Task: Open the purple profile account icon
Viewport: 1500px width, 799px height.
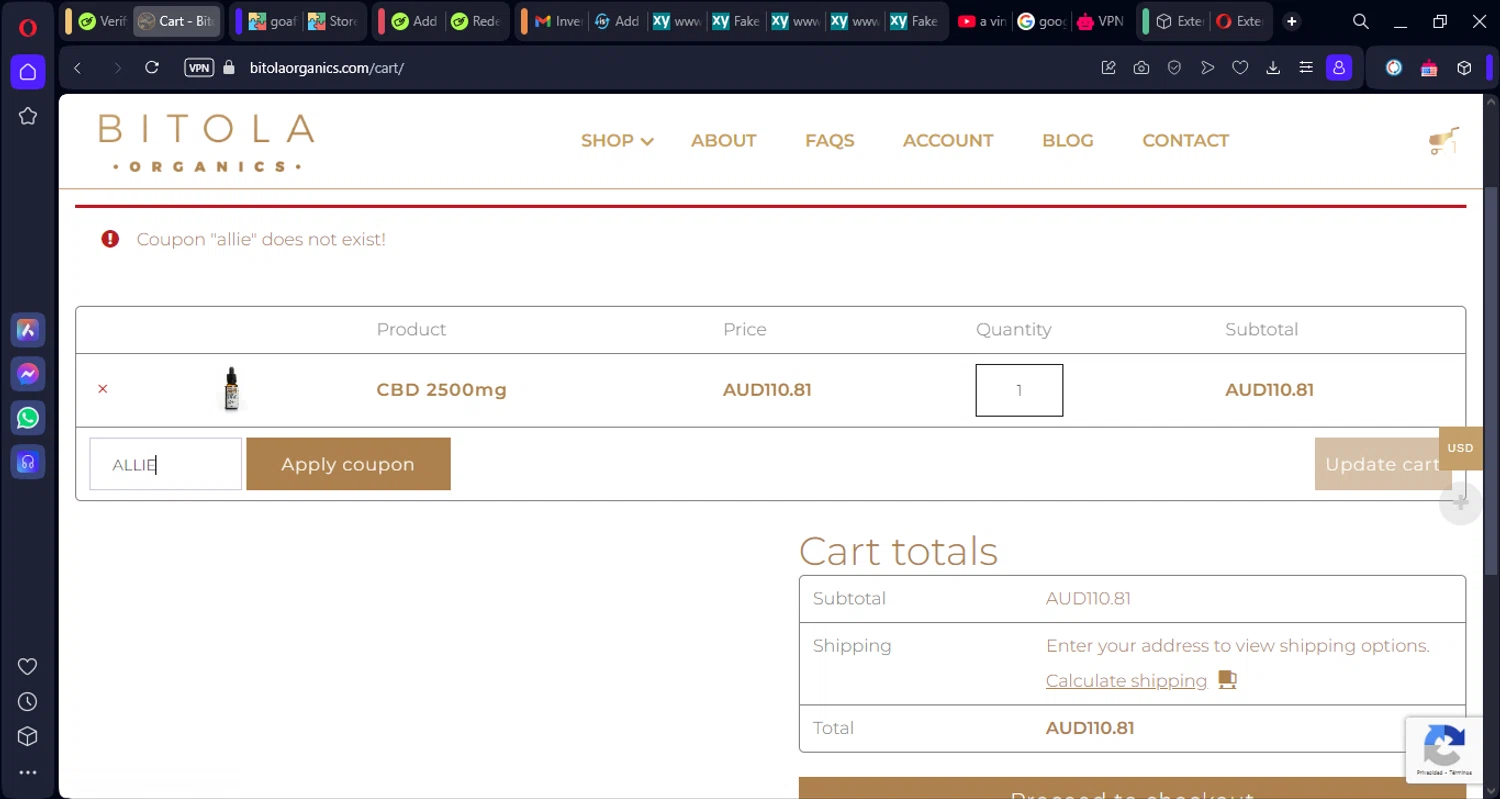Action: tap(1339, 68)
